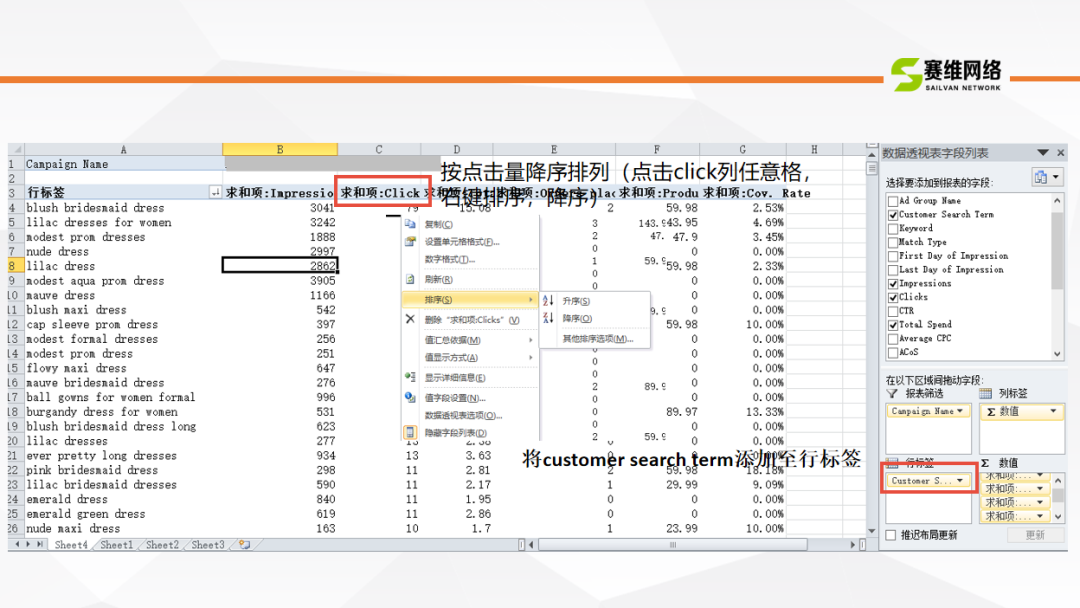This screenshot has height=608, width=1080.
Task: Select 其他排序选项 from the sort submenu
Action: [x=597, y=338]
